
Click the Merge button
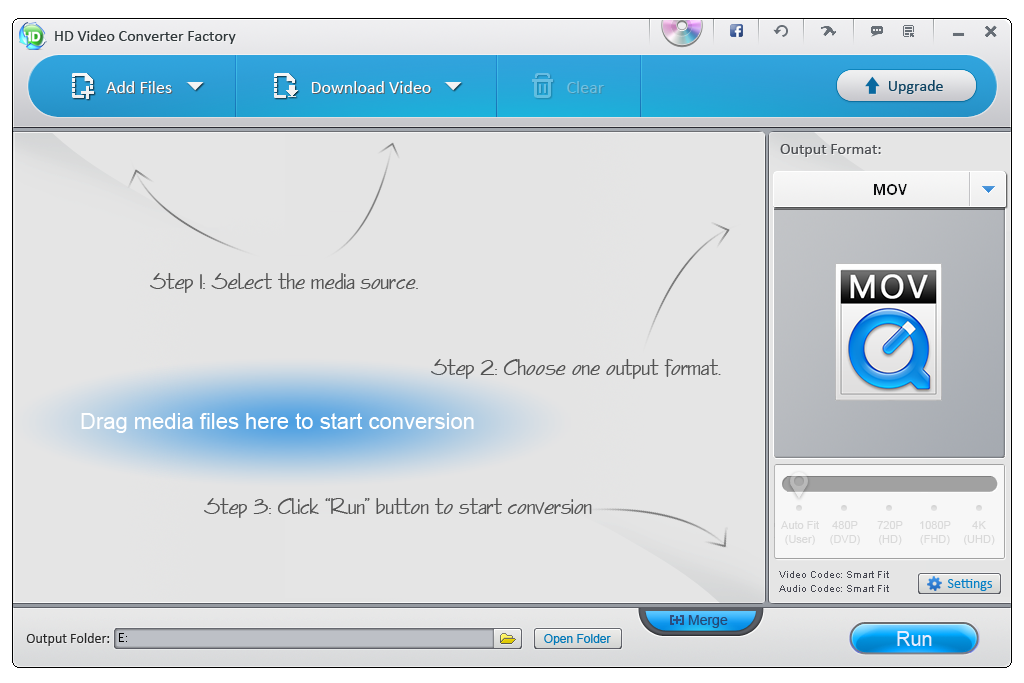point(699,620)
